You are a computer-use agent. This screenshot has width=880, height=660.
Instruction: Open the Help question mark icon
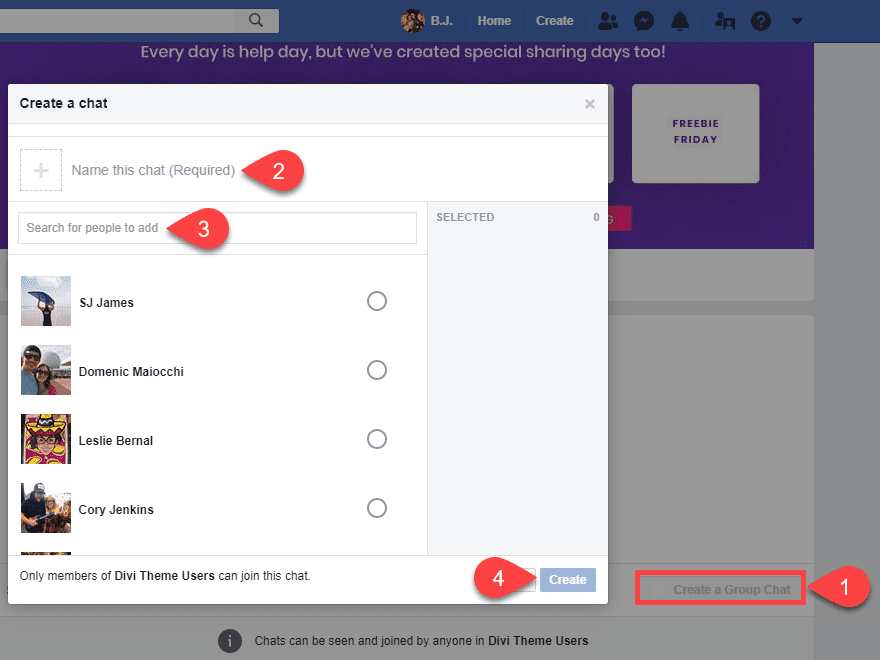(x=761, y=20)
